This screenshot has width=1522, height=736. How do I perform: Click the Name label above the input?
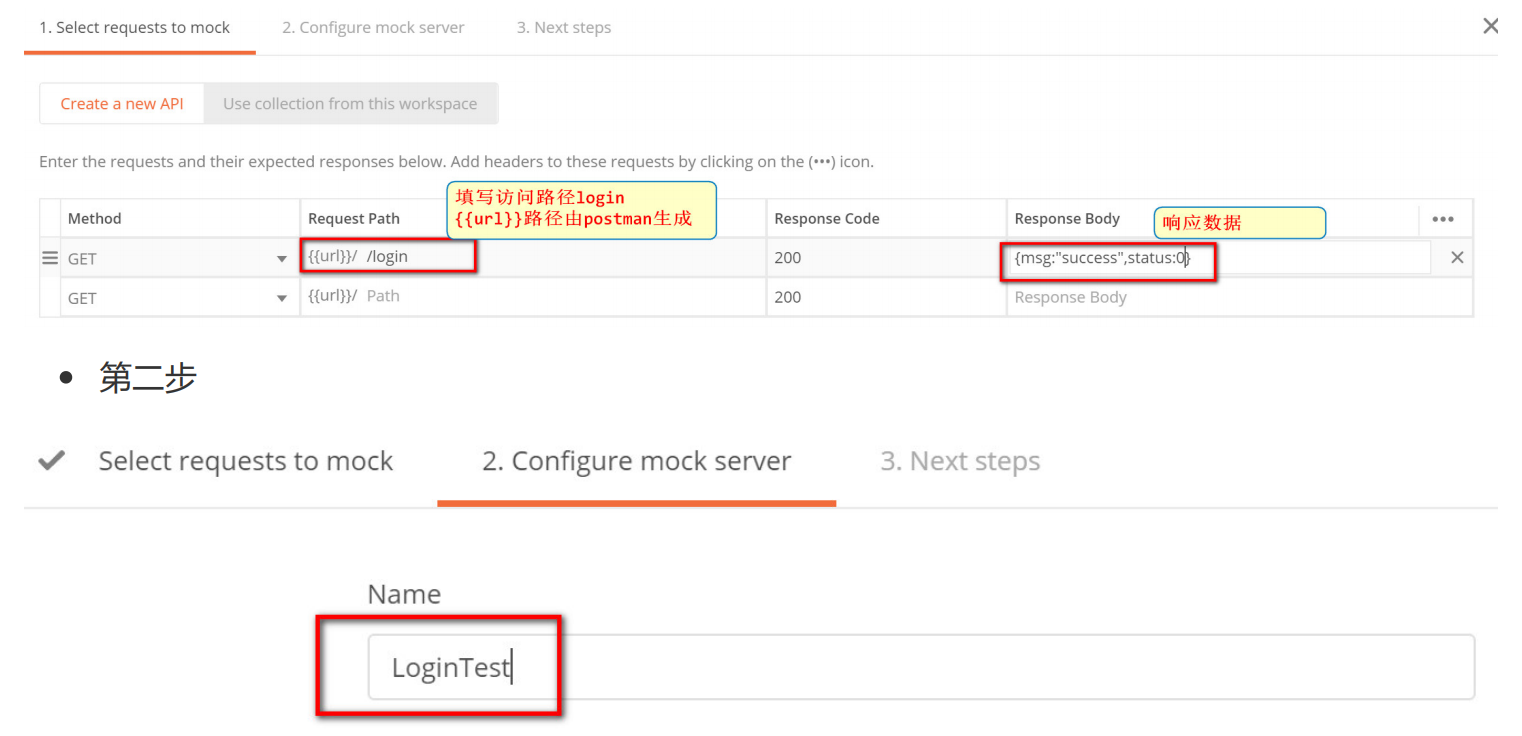pyautogui.click(x=404, y=595)
